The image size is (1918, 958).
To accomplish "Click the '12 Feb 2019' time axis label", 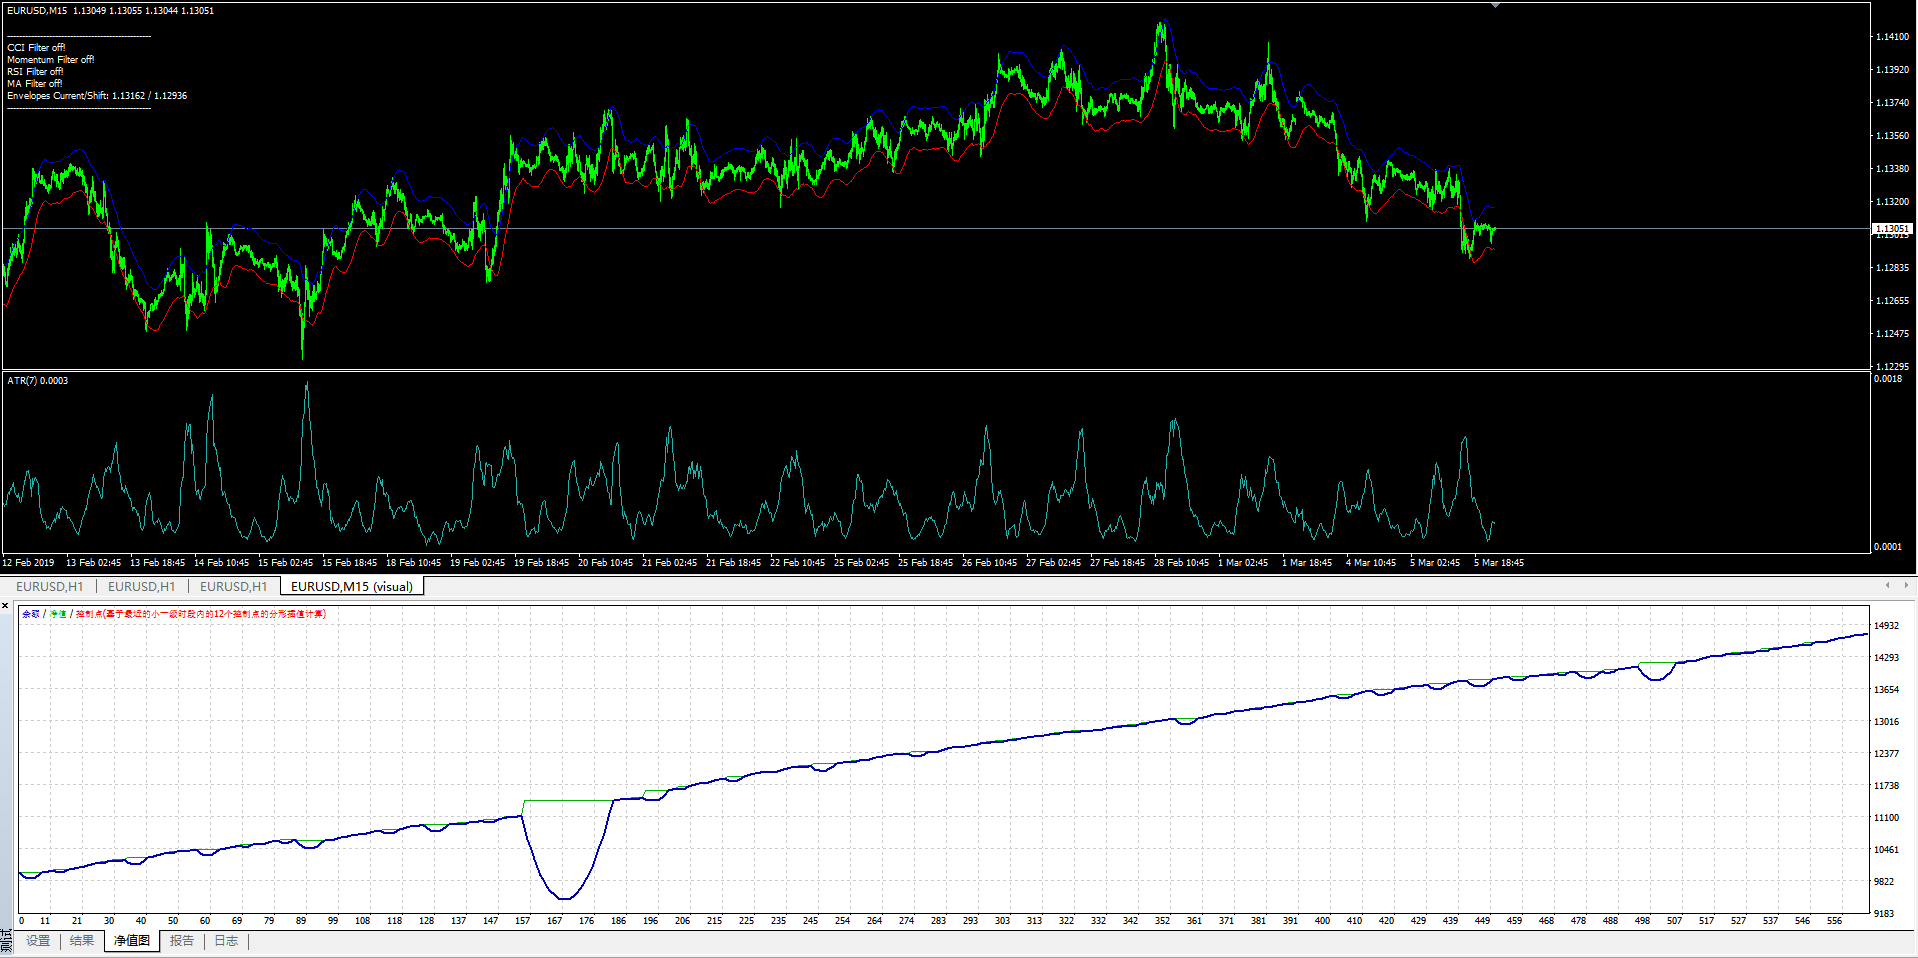I will pyautogui.click(x=28, y=563).
